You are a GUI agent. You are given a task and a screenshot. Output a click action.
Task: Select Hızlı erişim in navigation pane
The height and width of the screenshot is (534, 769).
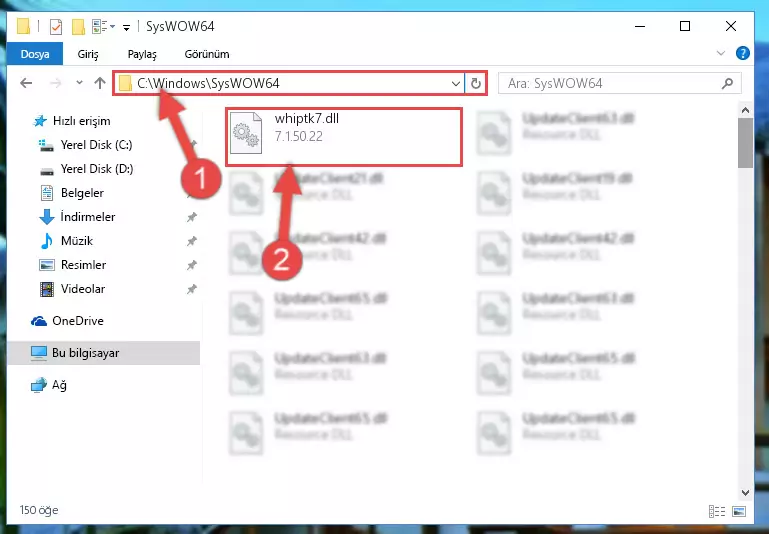click(81, 121)
